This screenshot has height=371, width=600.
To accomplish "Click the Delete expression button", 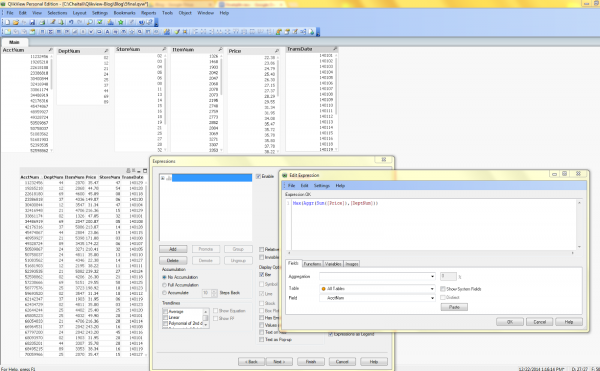I will [x=173, y=260].
